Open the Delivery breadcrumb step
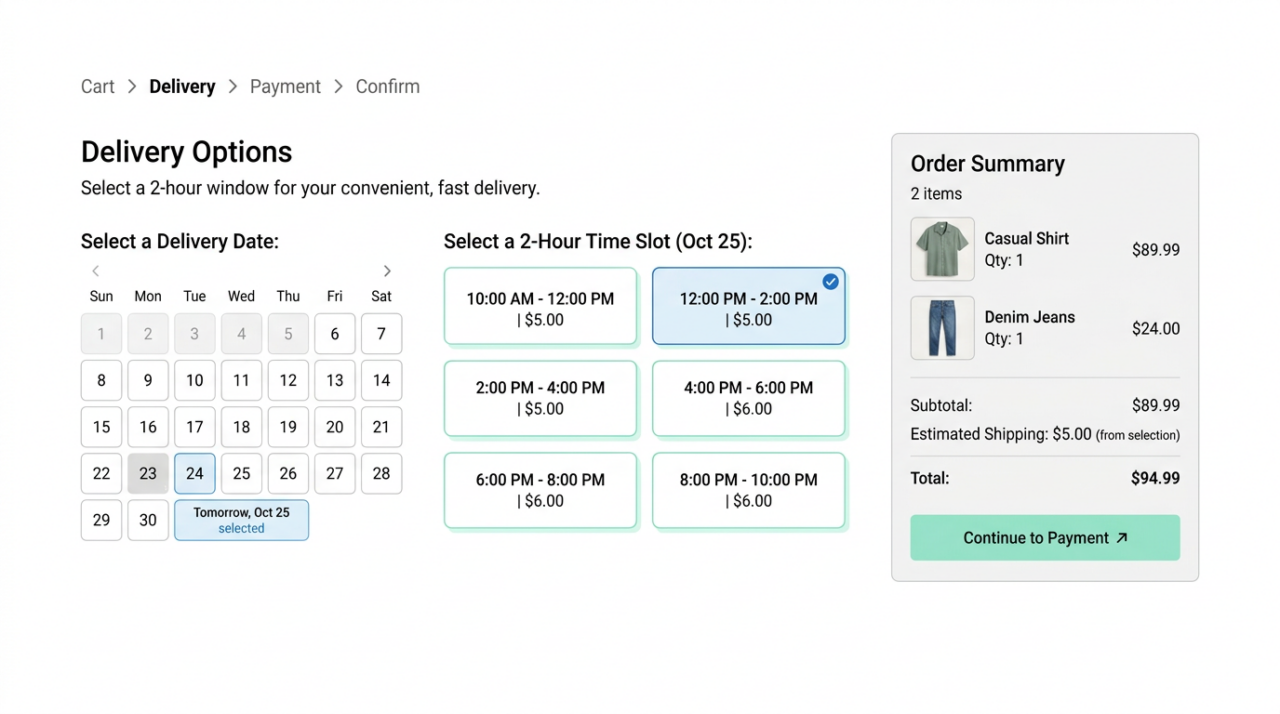Image resolution: width=1280 pixels, height=714 pixels. coord(182,87)
